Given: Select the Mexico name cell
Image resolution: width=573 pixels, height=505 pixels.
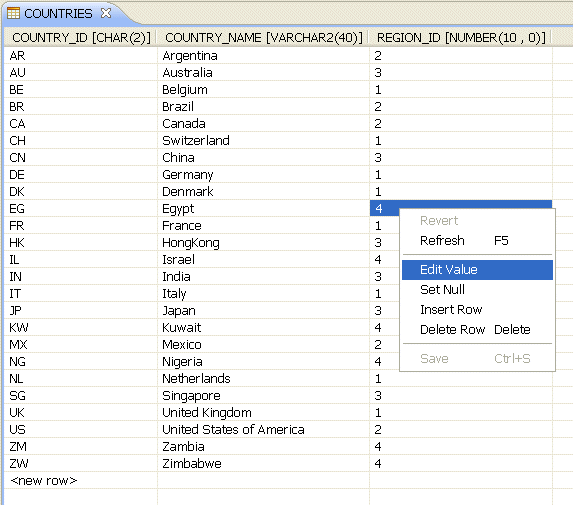Looking at the screenshot, I should [x=263, y=345].
